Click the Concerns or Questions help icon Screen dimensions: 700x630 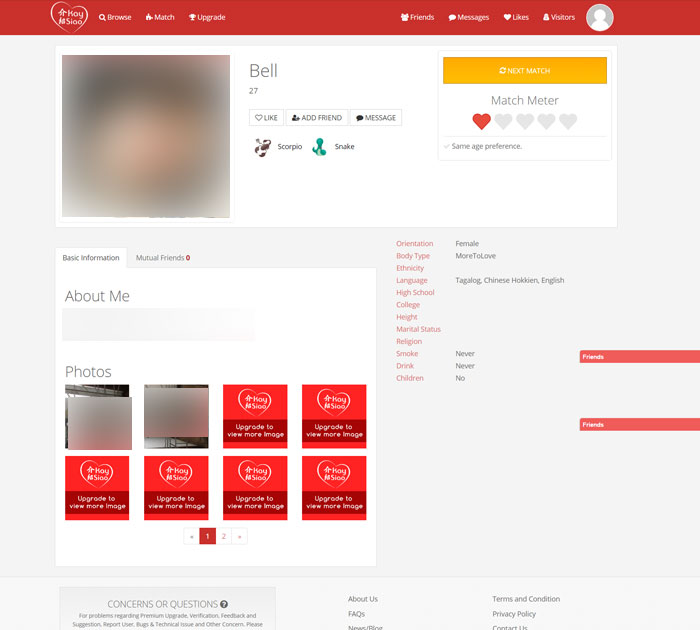[x=224, y=604]
